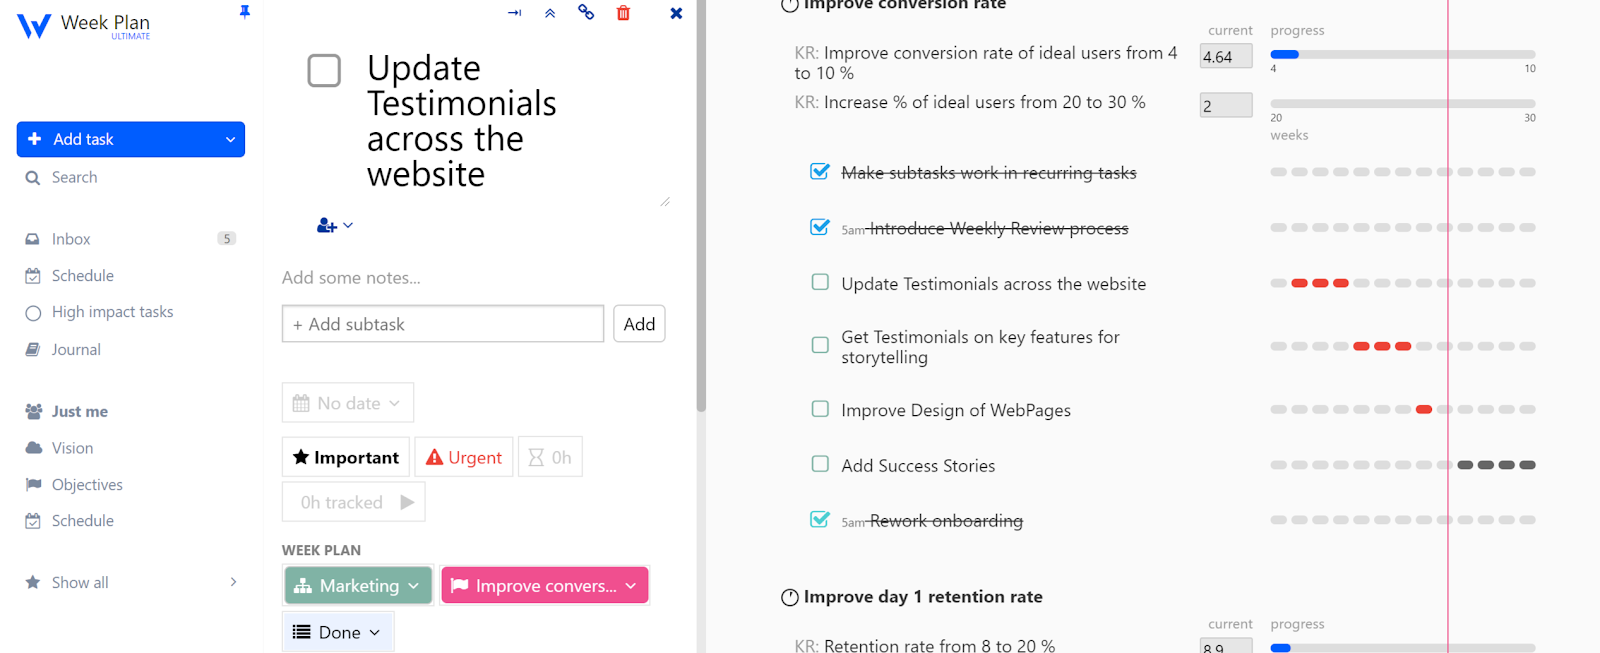1600x653 pixels.
Task: Close the task detail panel
Action: tap(676, 13)
